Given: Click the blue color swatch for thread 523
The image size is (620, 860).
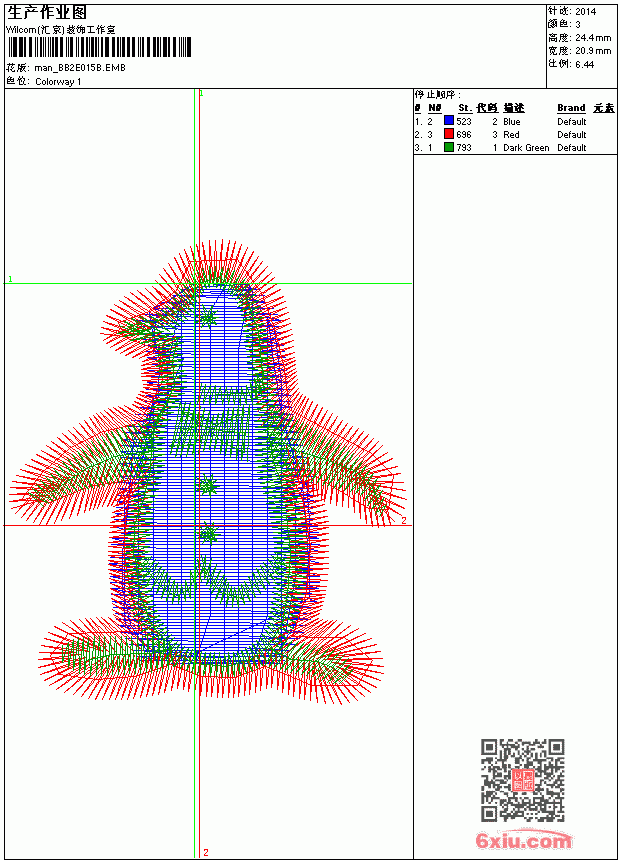Looking at the screenshot, I should [x=449, y=121].
